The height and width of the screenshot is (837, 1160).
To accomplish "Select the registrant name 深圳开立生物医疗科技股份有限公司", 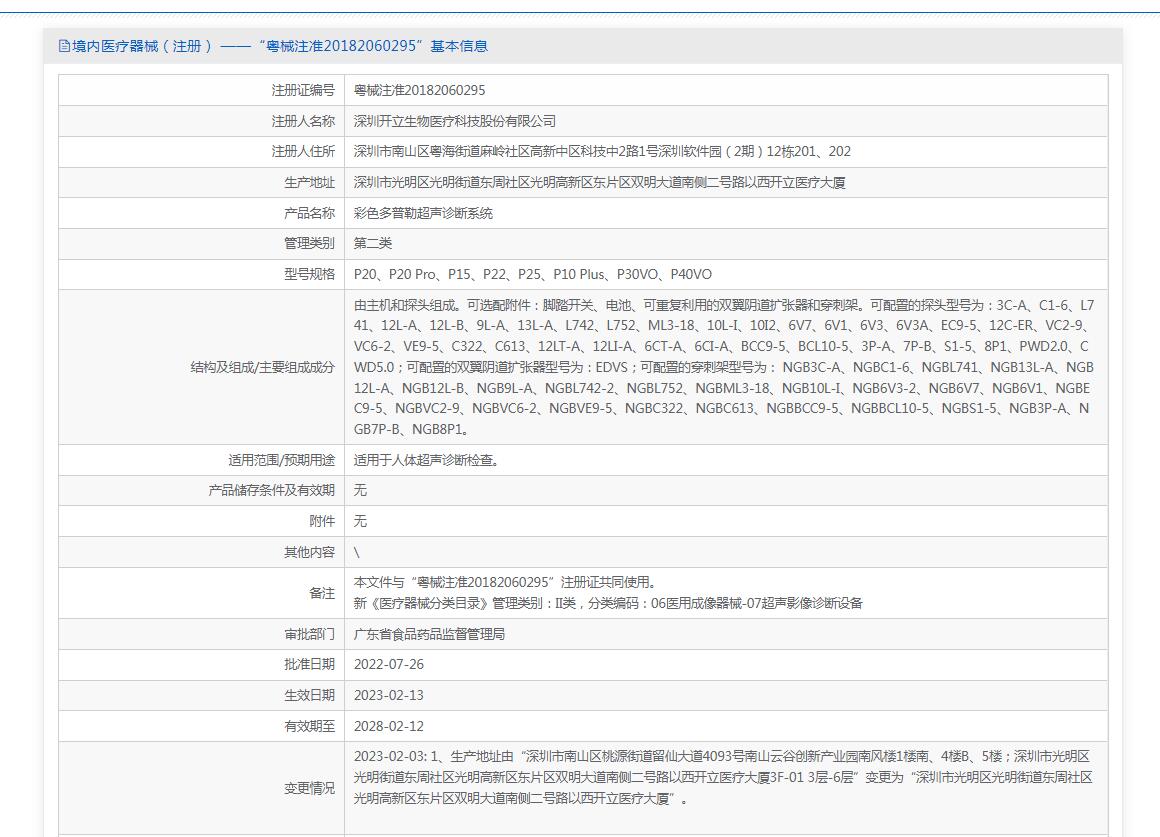I will (455, 121).
